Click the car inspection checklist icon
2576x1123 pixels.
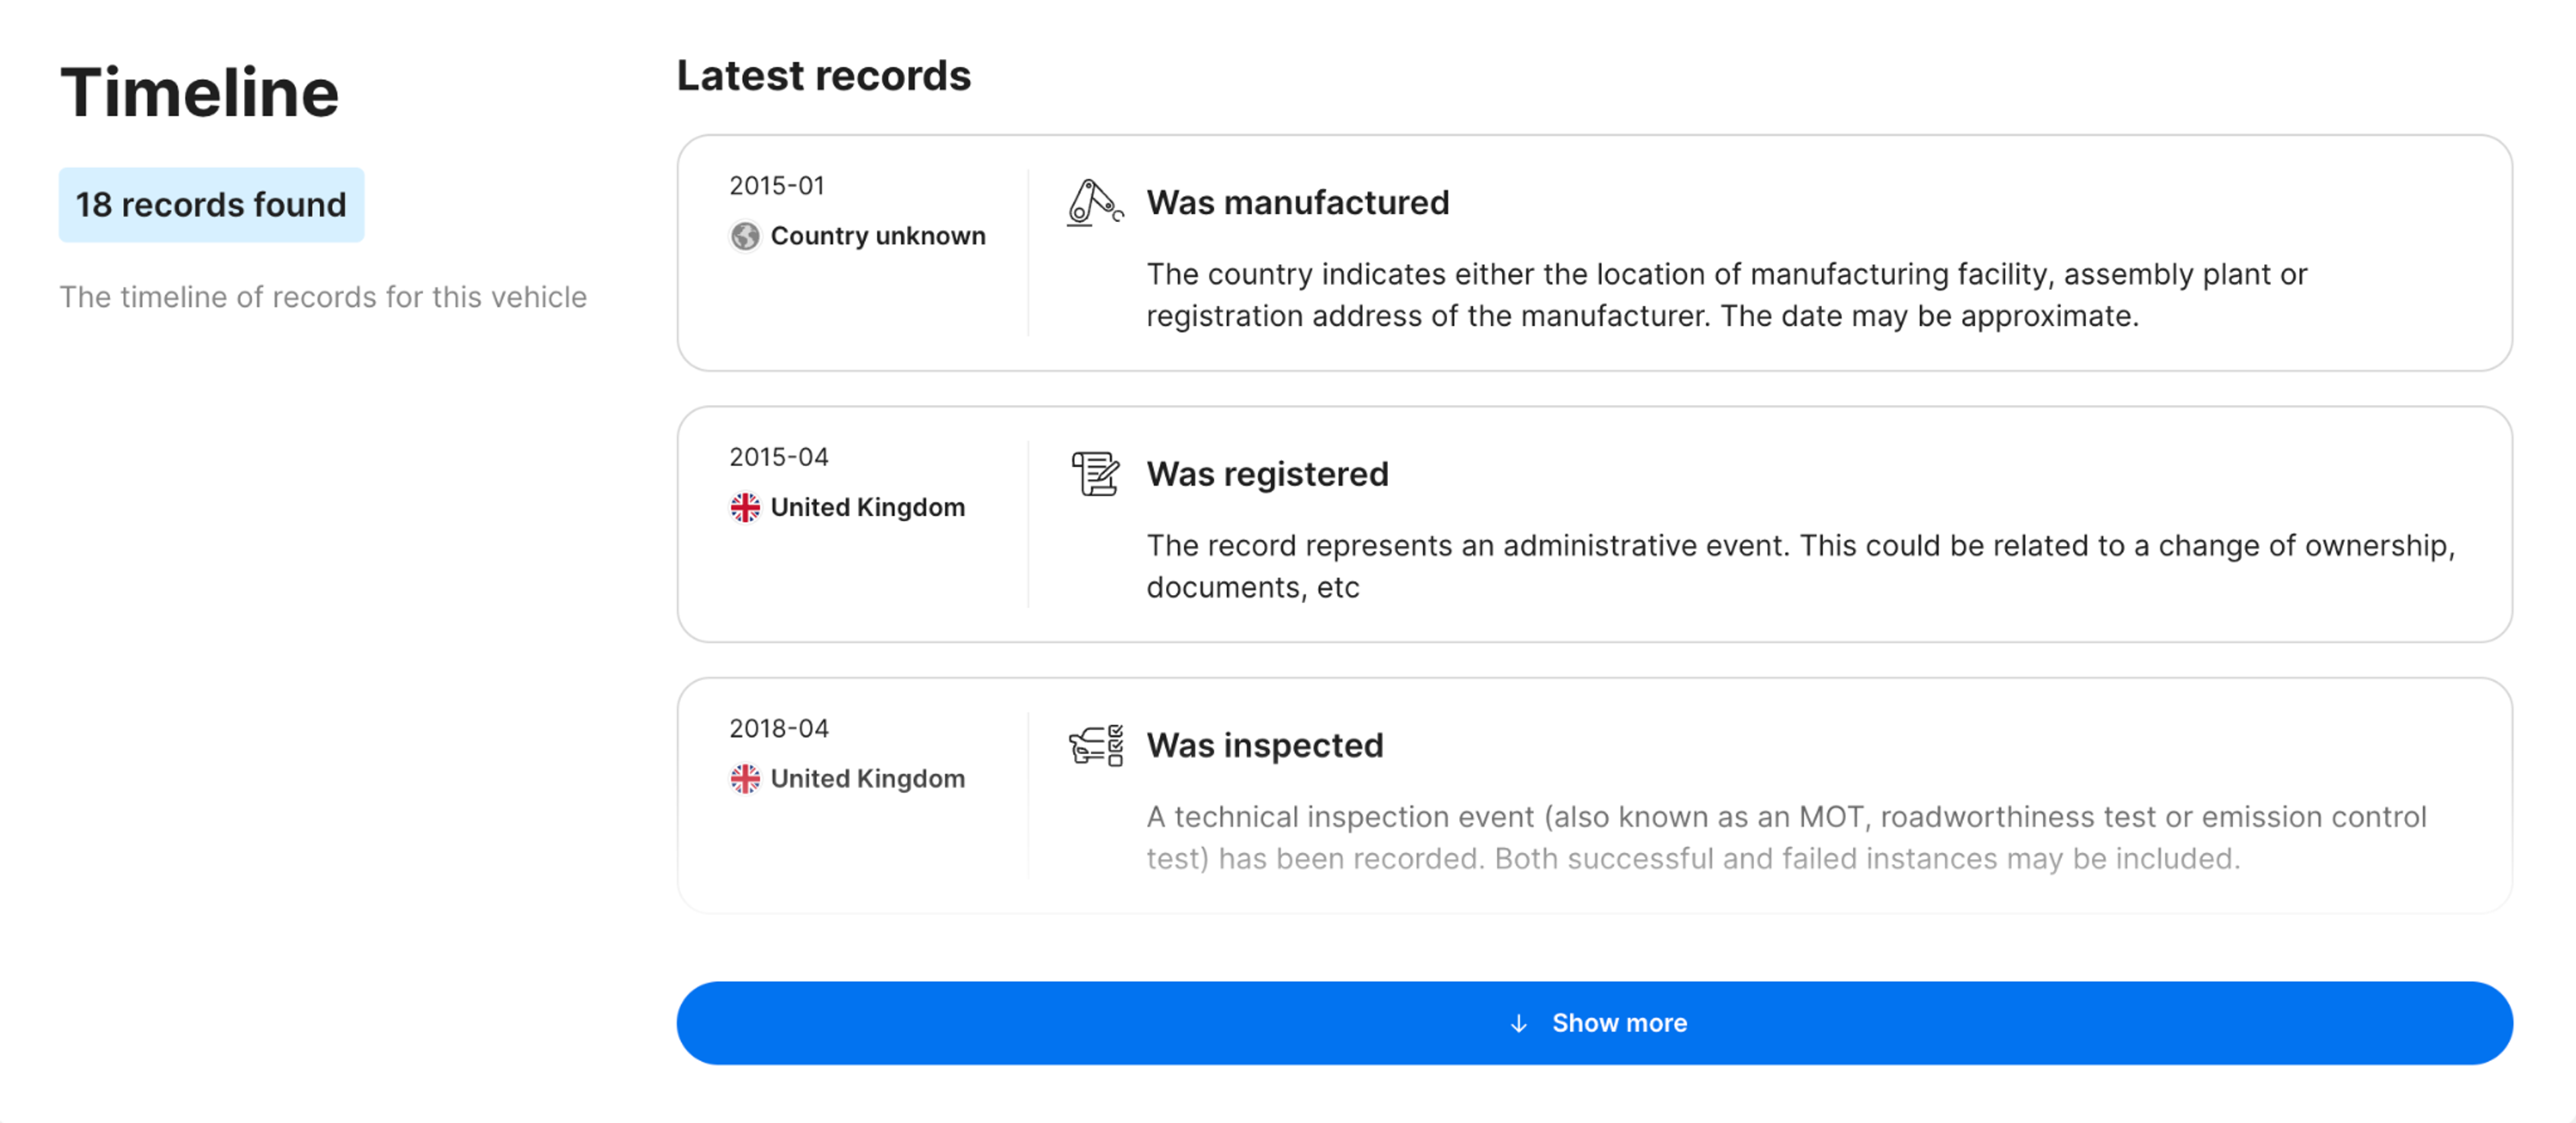[1094, 746]
